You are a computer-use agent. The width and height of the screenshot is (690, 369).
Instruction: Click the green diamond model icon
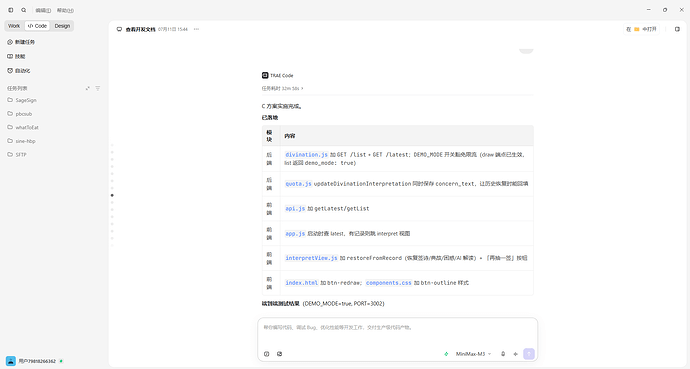[x=446, y=354]
